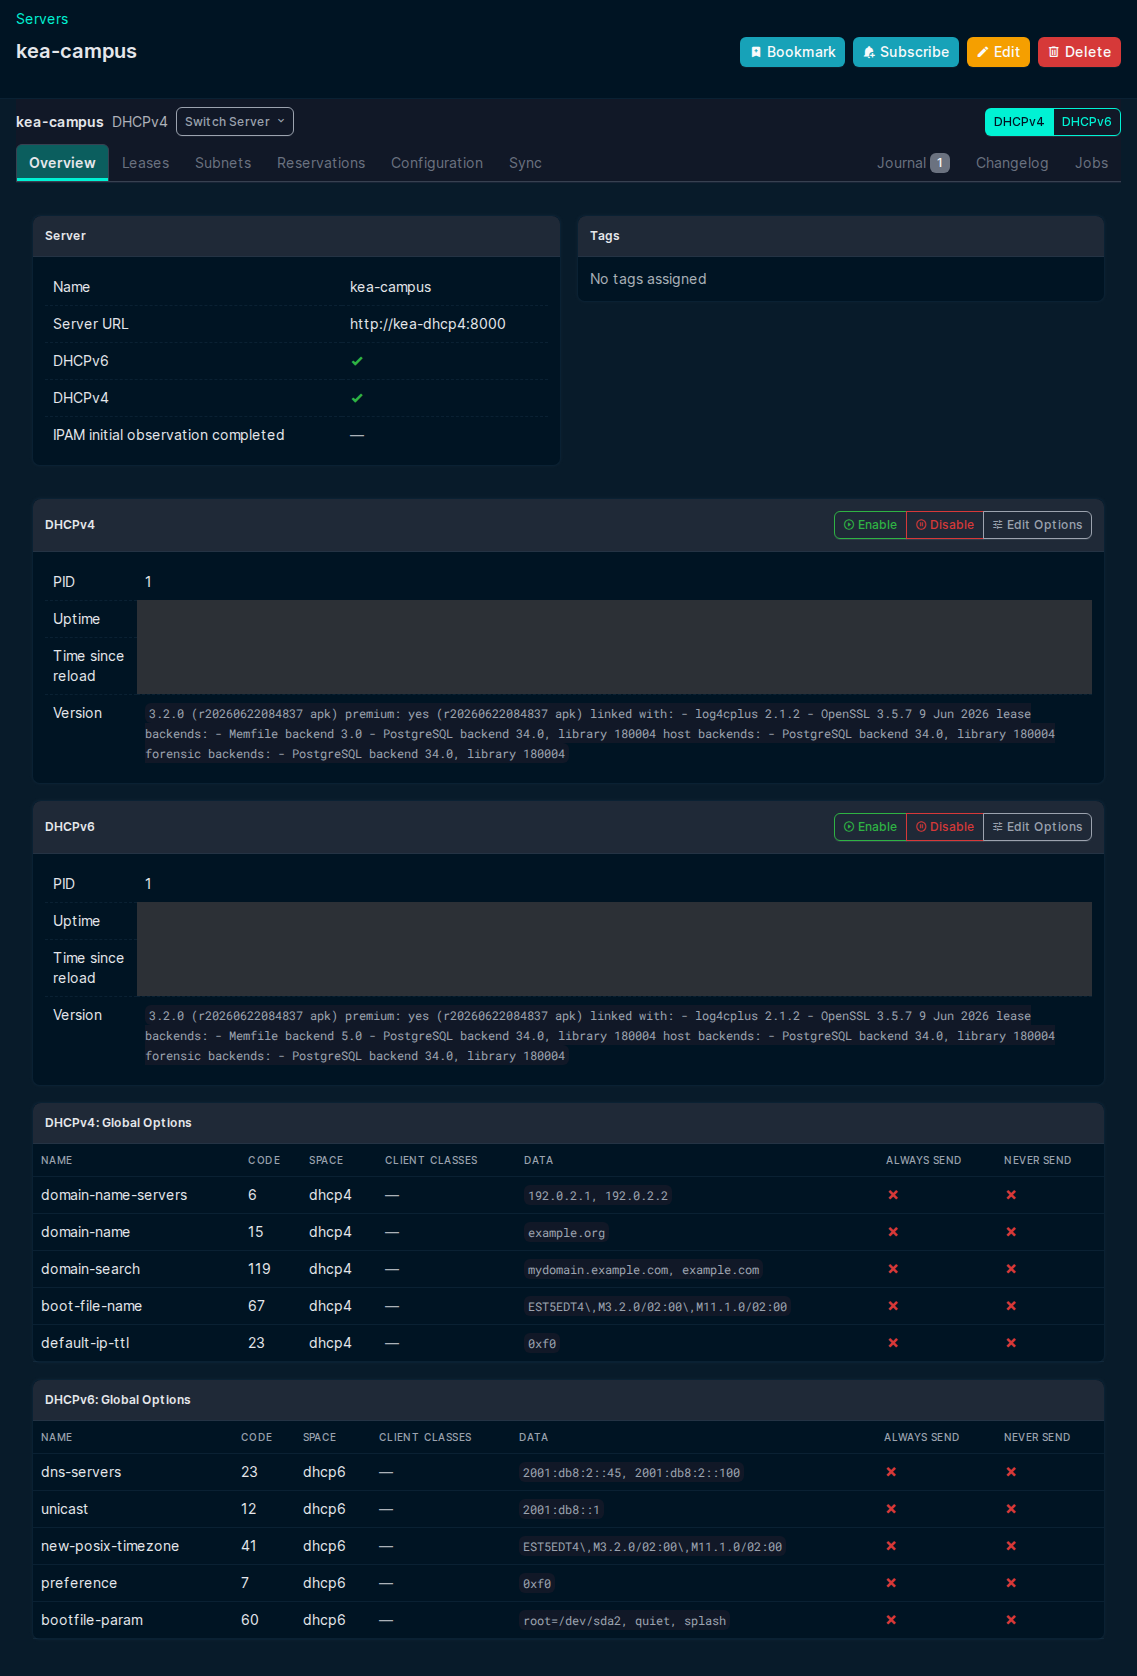Open the Configuration tab
This screenshot has width=1137, height=1676.
click(x=437, y=163)
